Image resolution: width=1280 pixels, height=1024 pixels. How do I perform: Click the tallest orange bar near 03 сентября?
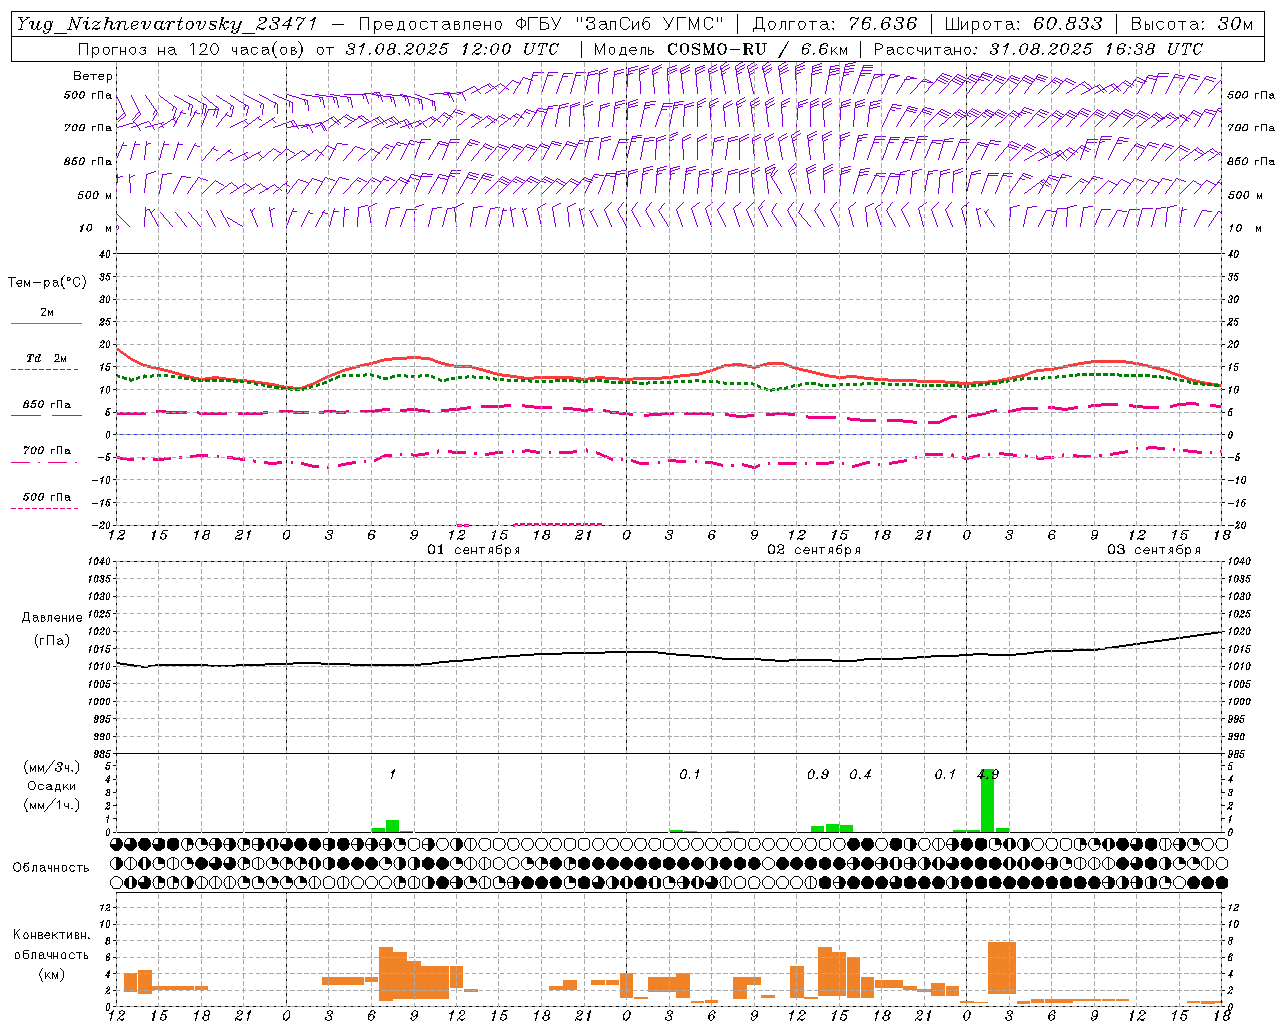[x=1002, y=968]
